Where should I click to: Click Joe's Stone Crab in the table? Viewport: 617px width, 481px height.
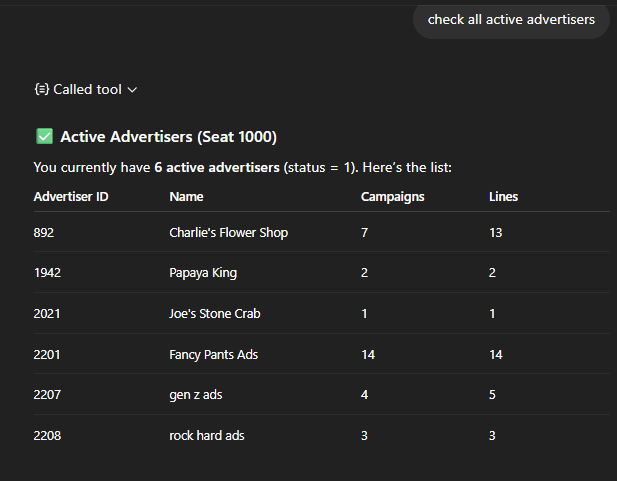click(x=214, y=314)
